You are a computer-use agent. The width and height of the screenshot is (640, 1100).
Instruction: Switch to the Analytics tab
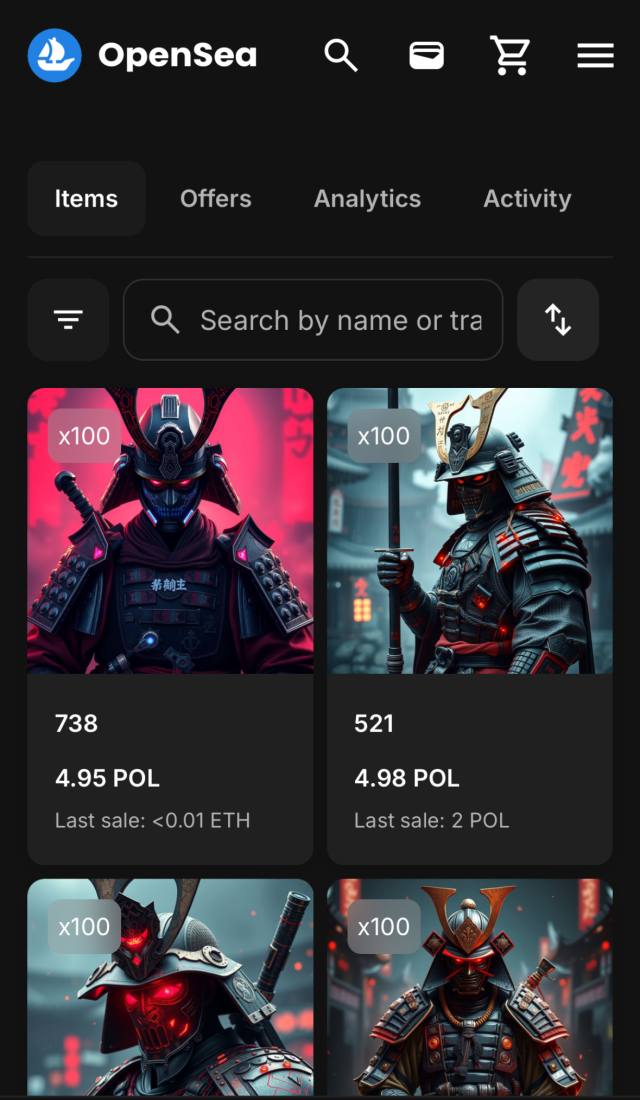click(367, 199)
